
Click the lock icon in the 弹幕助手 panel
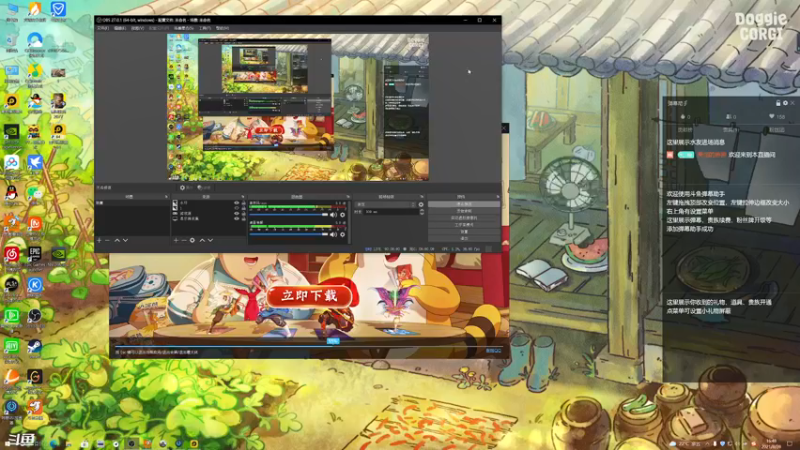[778, 103]
